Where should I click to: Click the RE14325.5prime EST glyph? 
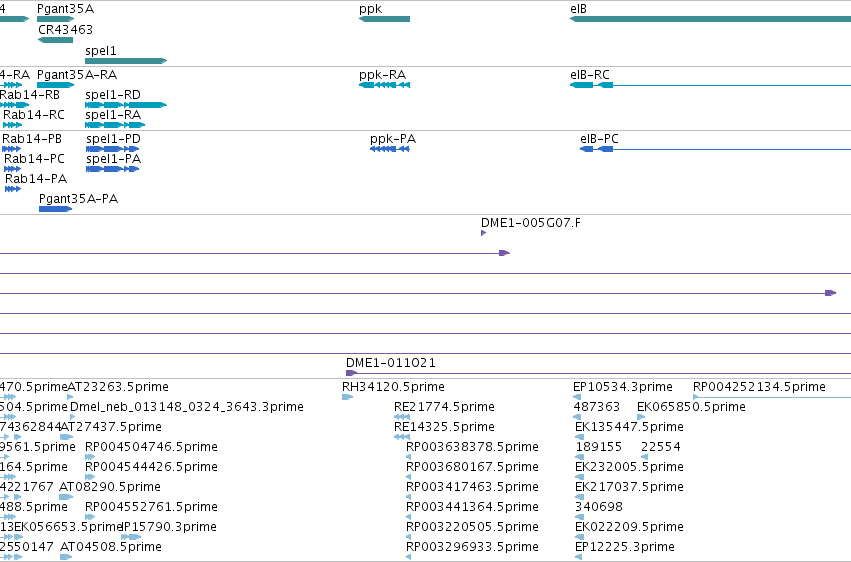(402, 437)
